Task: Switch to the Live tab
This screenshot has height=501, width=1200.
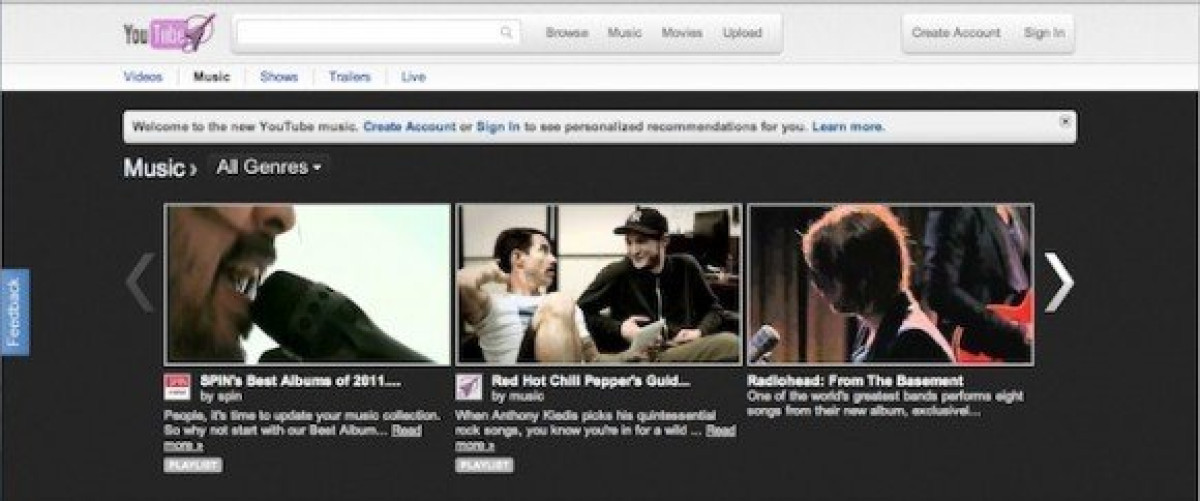Action: point(413,77)
